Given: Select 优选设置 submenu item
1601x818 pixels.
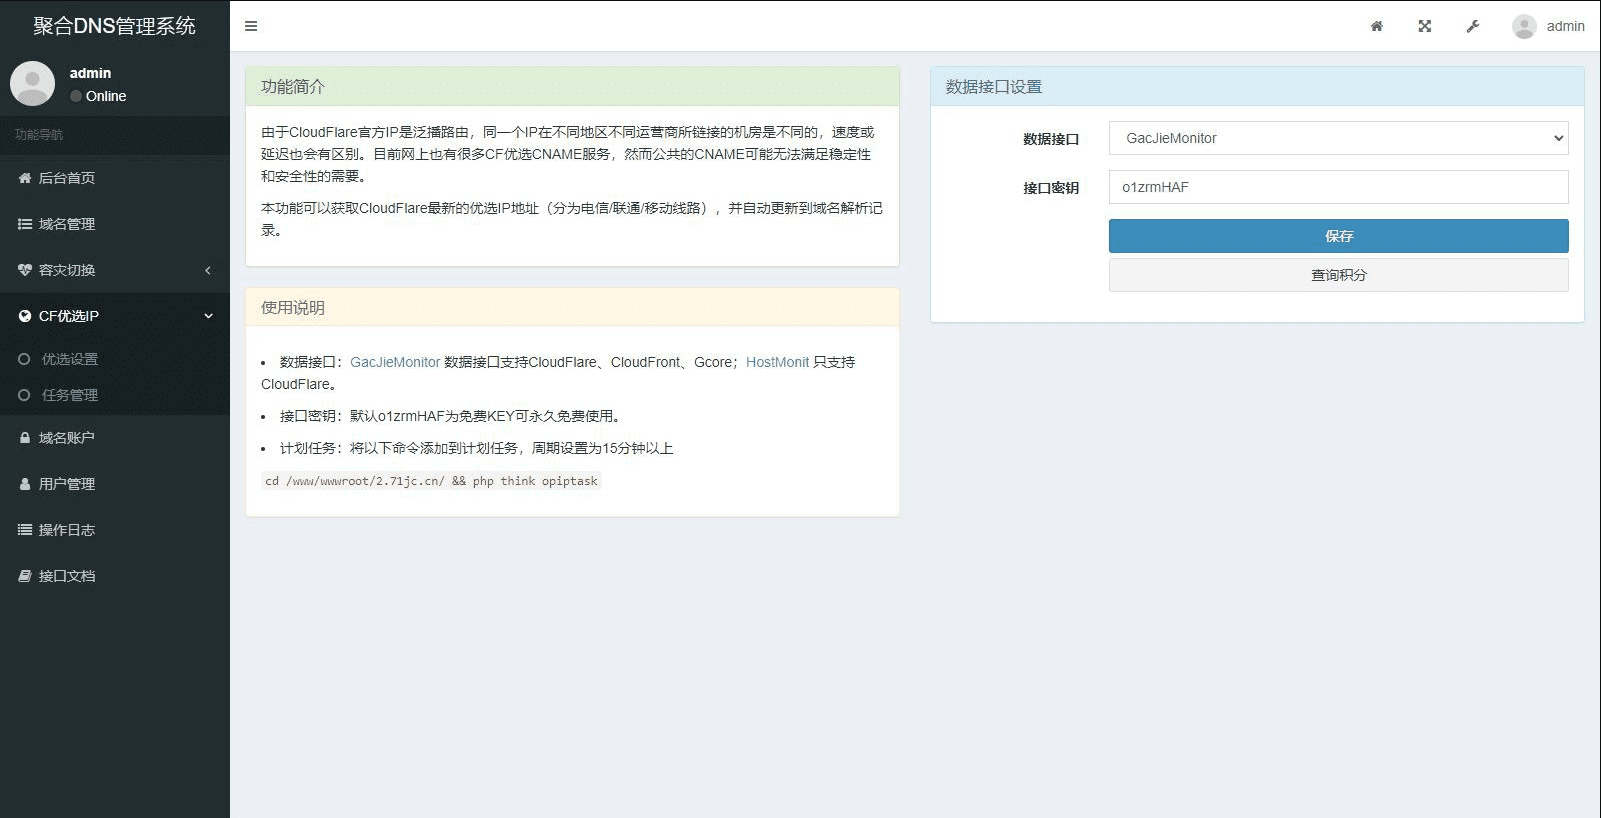Looking at the screenshot, I should [70, 359].
